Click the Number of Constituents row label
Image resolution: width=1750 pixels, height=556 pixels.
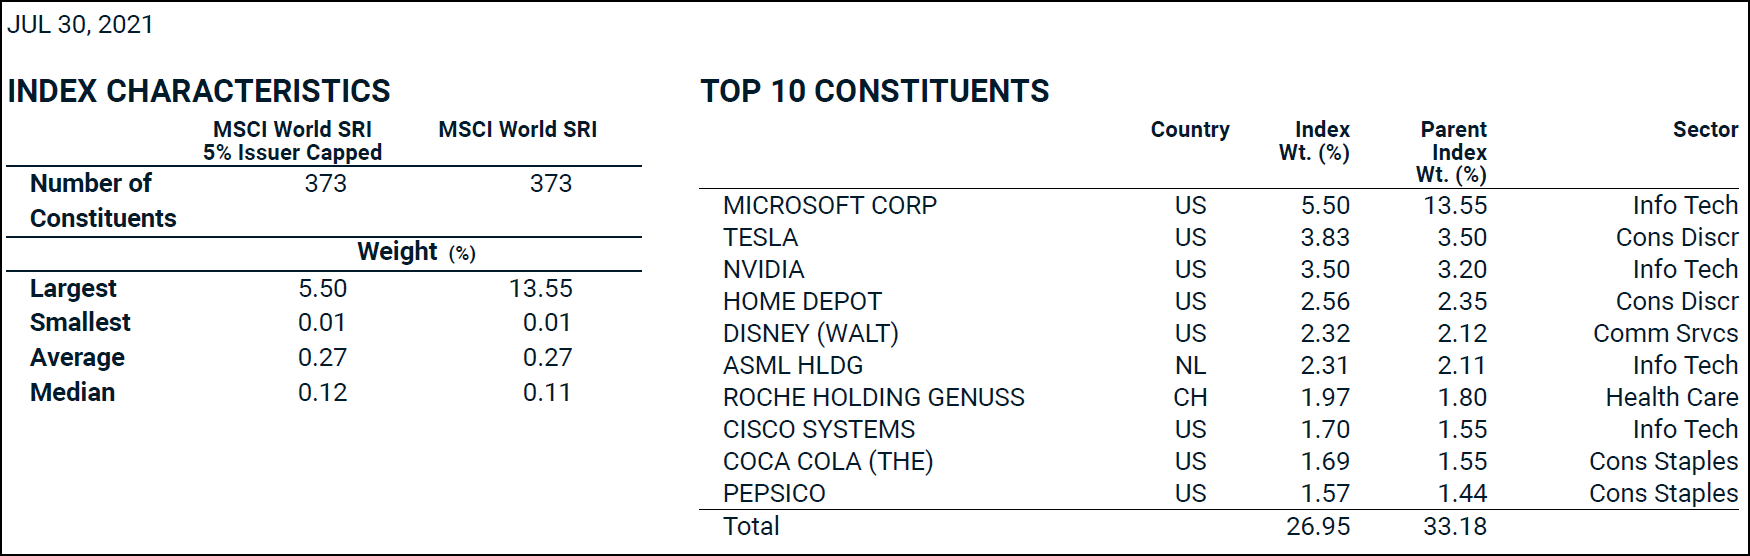tap(103, 201)
